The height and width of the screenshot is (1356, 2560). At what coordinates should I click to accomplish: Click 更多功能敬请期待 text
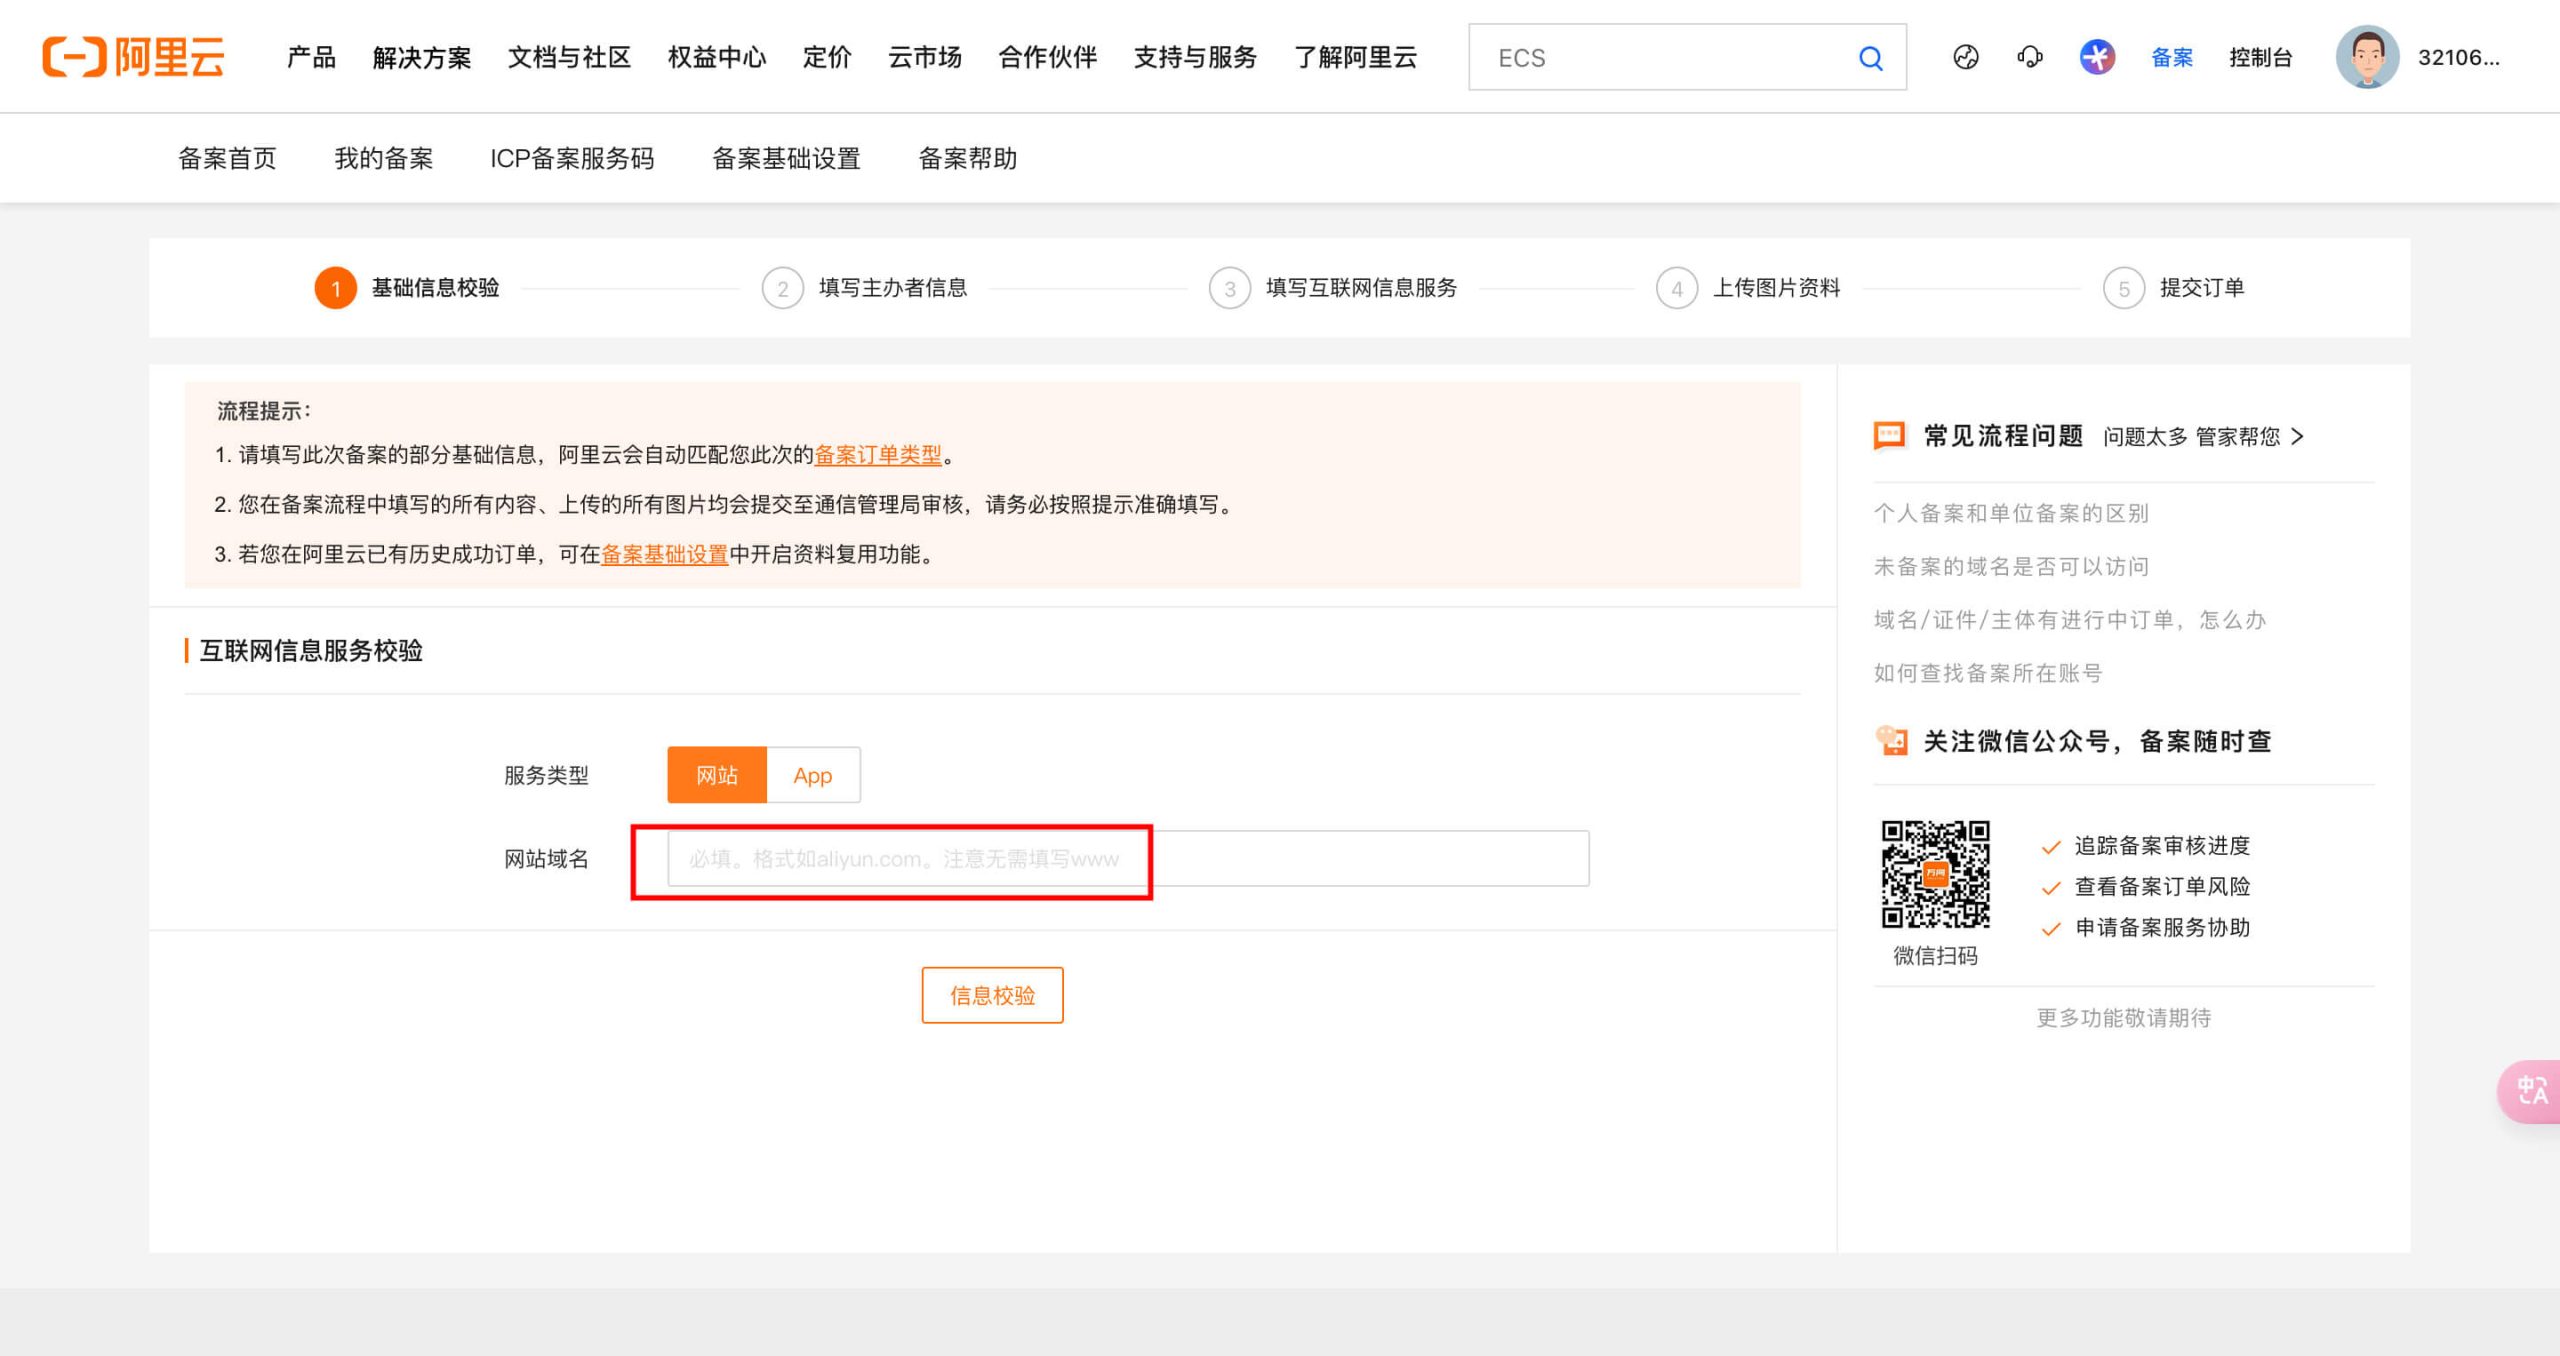click(2124, 1018)
